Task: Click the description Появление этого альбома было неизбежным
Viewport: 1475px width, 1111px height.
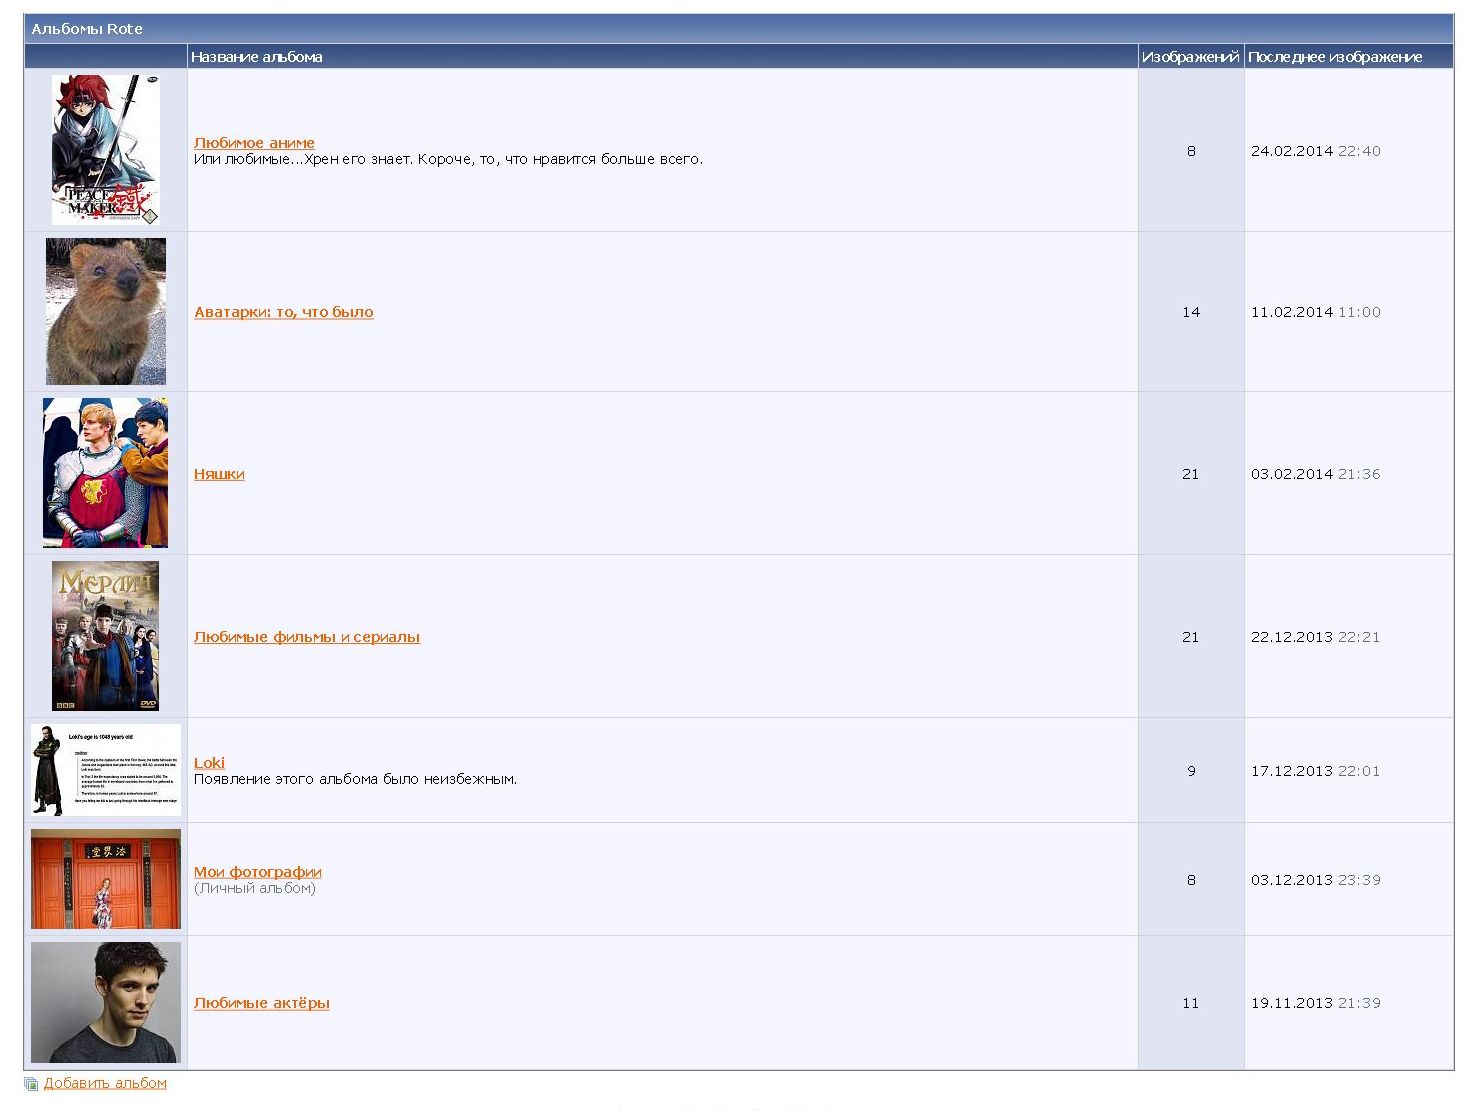Action: (355, 779)
